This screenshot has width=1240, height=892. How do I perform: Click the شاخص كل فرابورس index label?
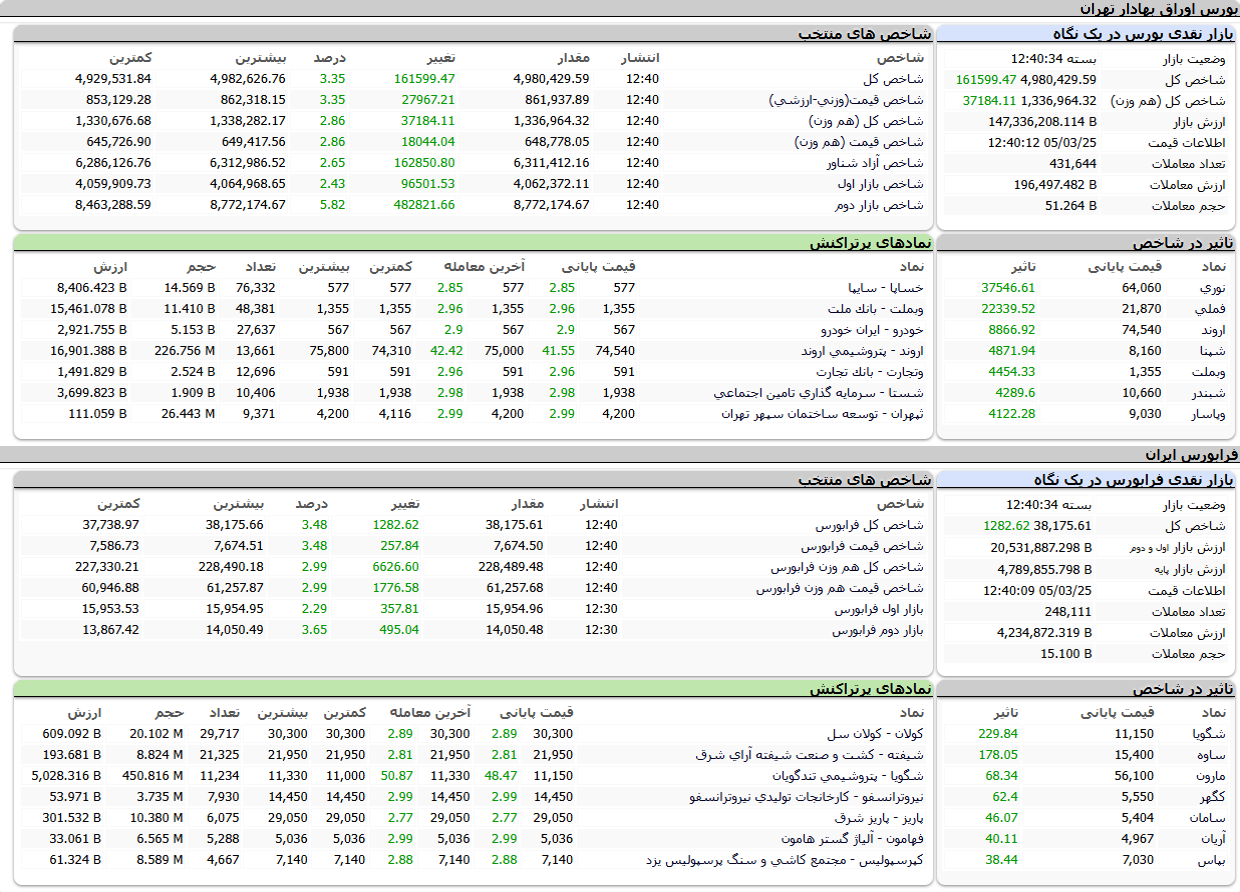[870, 525]
